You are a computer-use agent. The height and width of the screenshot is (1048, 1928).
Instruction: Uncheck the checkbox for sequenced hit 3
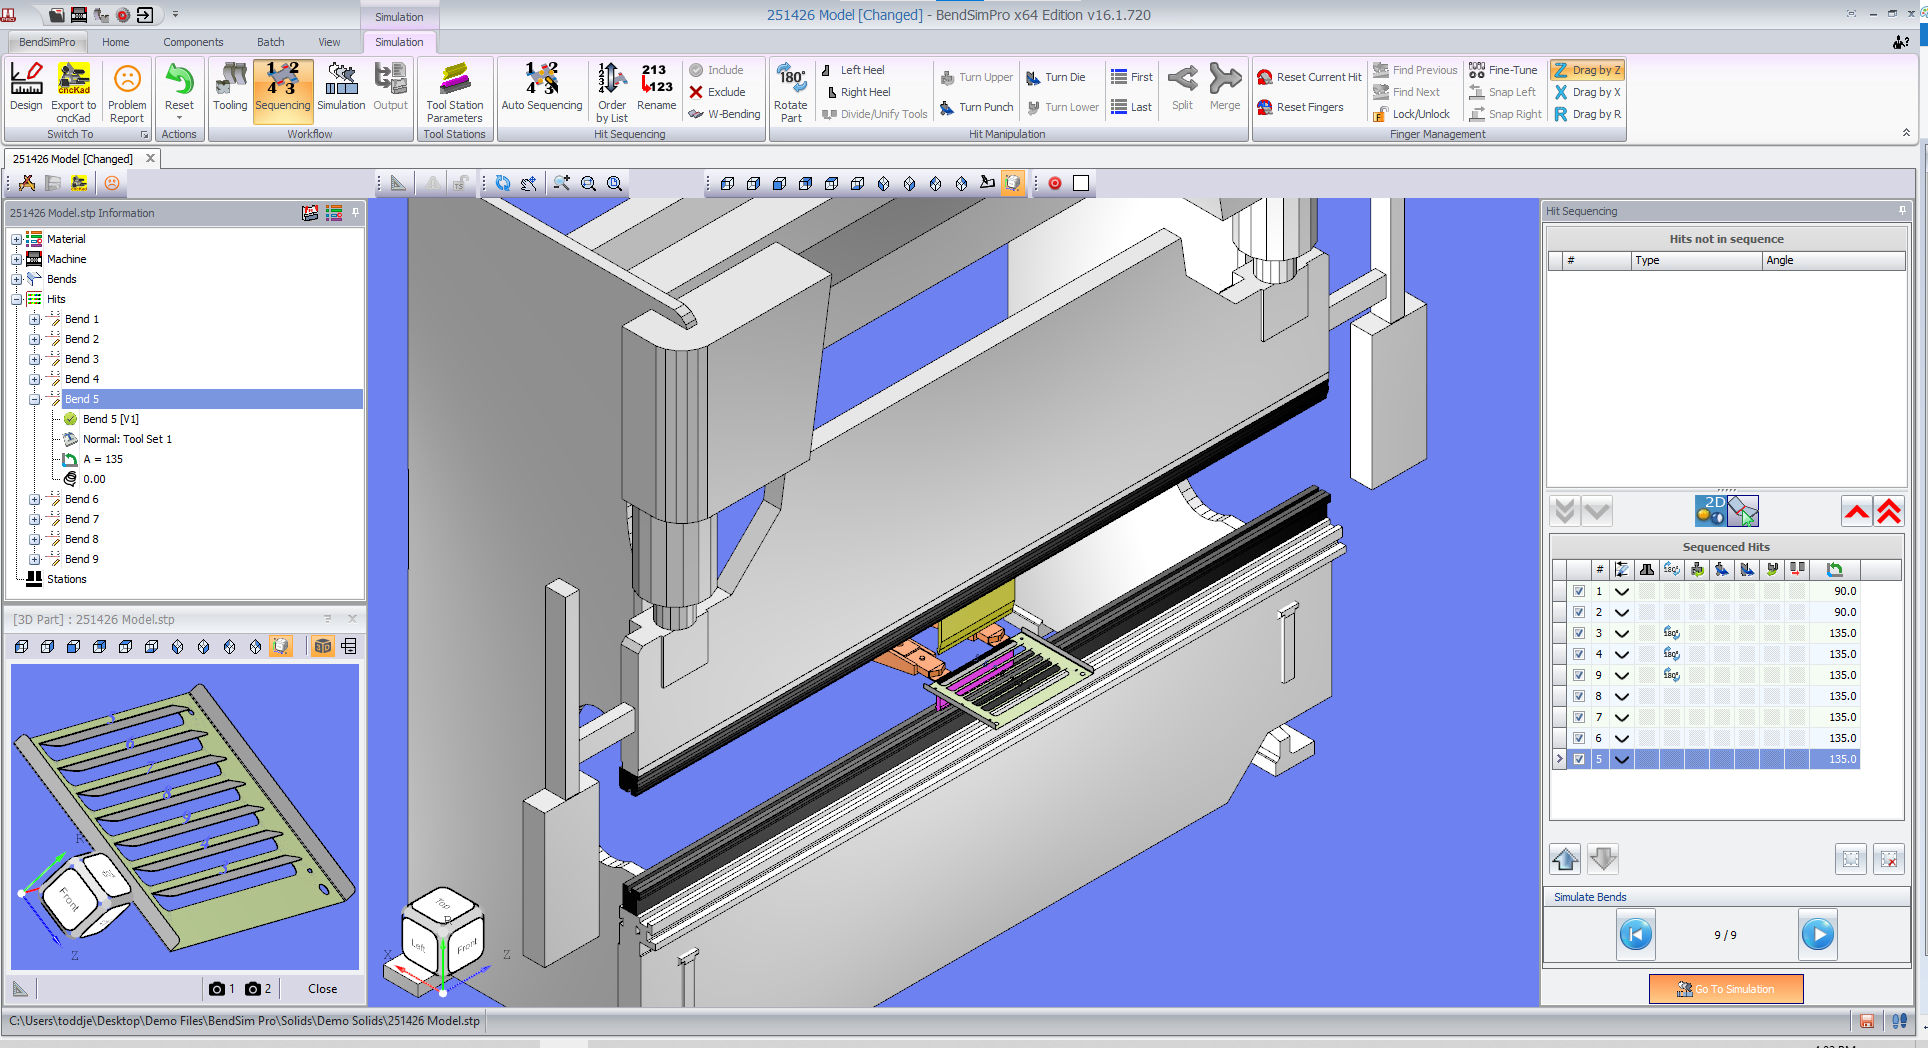coord(1579,633)
